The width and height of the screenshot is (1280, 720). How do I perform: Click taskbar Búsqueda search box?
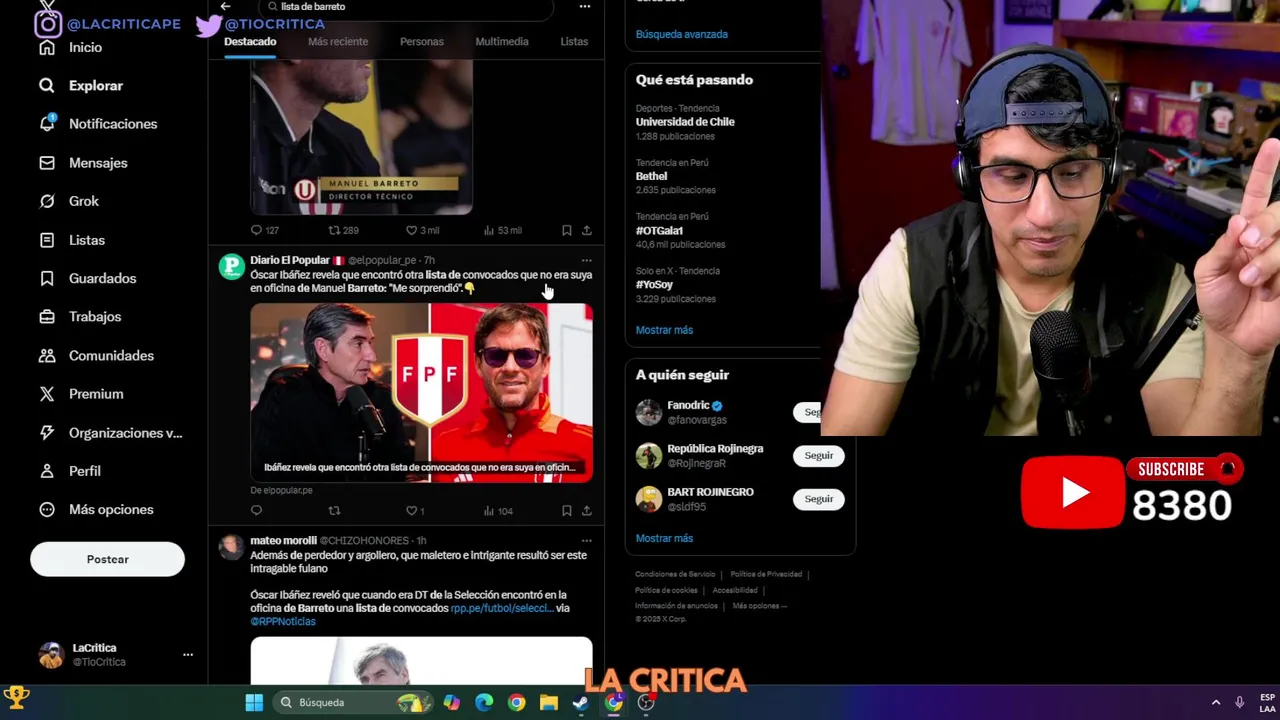tap(351, 702)
